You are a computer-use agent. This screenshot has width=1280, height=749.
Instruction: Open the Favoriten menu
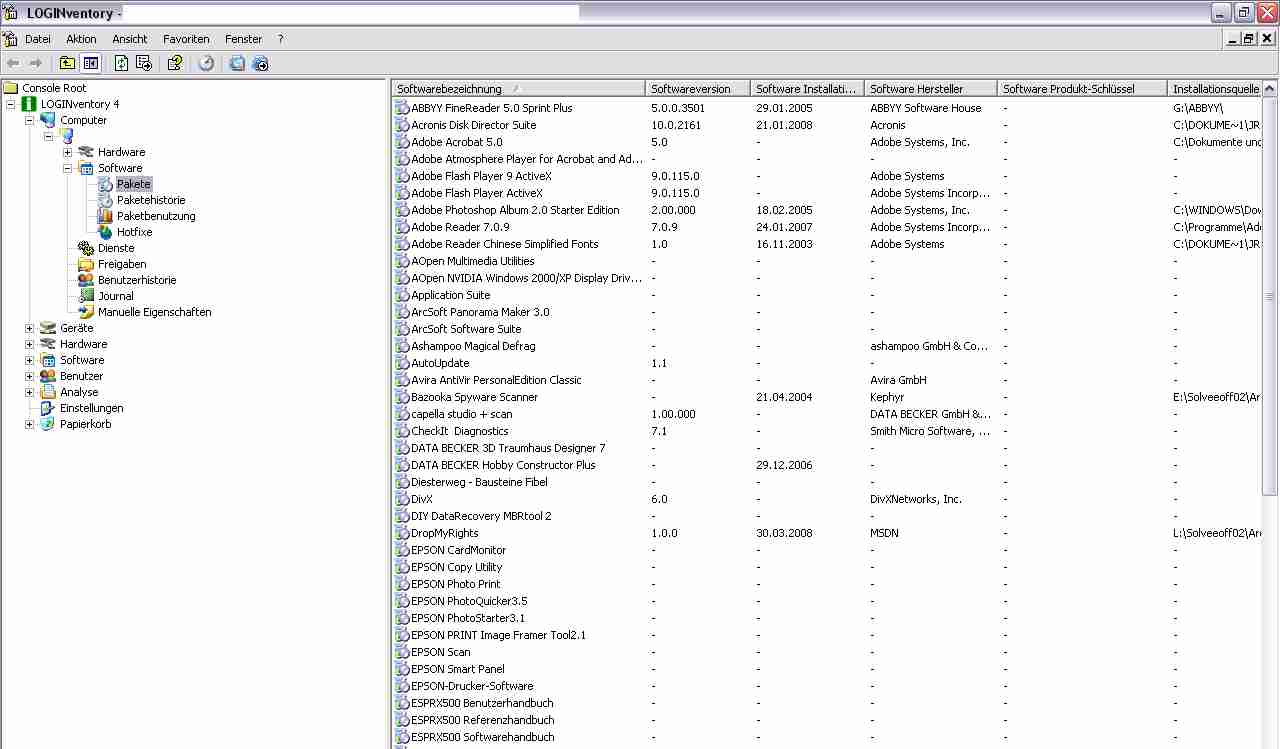(x=186, y=39)
